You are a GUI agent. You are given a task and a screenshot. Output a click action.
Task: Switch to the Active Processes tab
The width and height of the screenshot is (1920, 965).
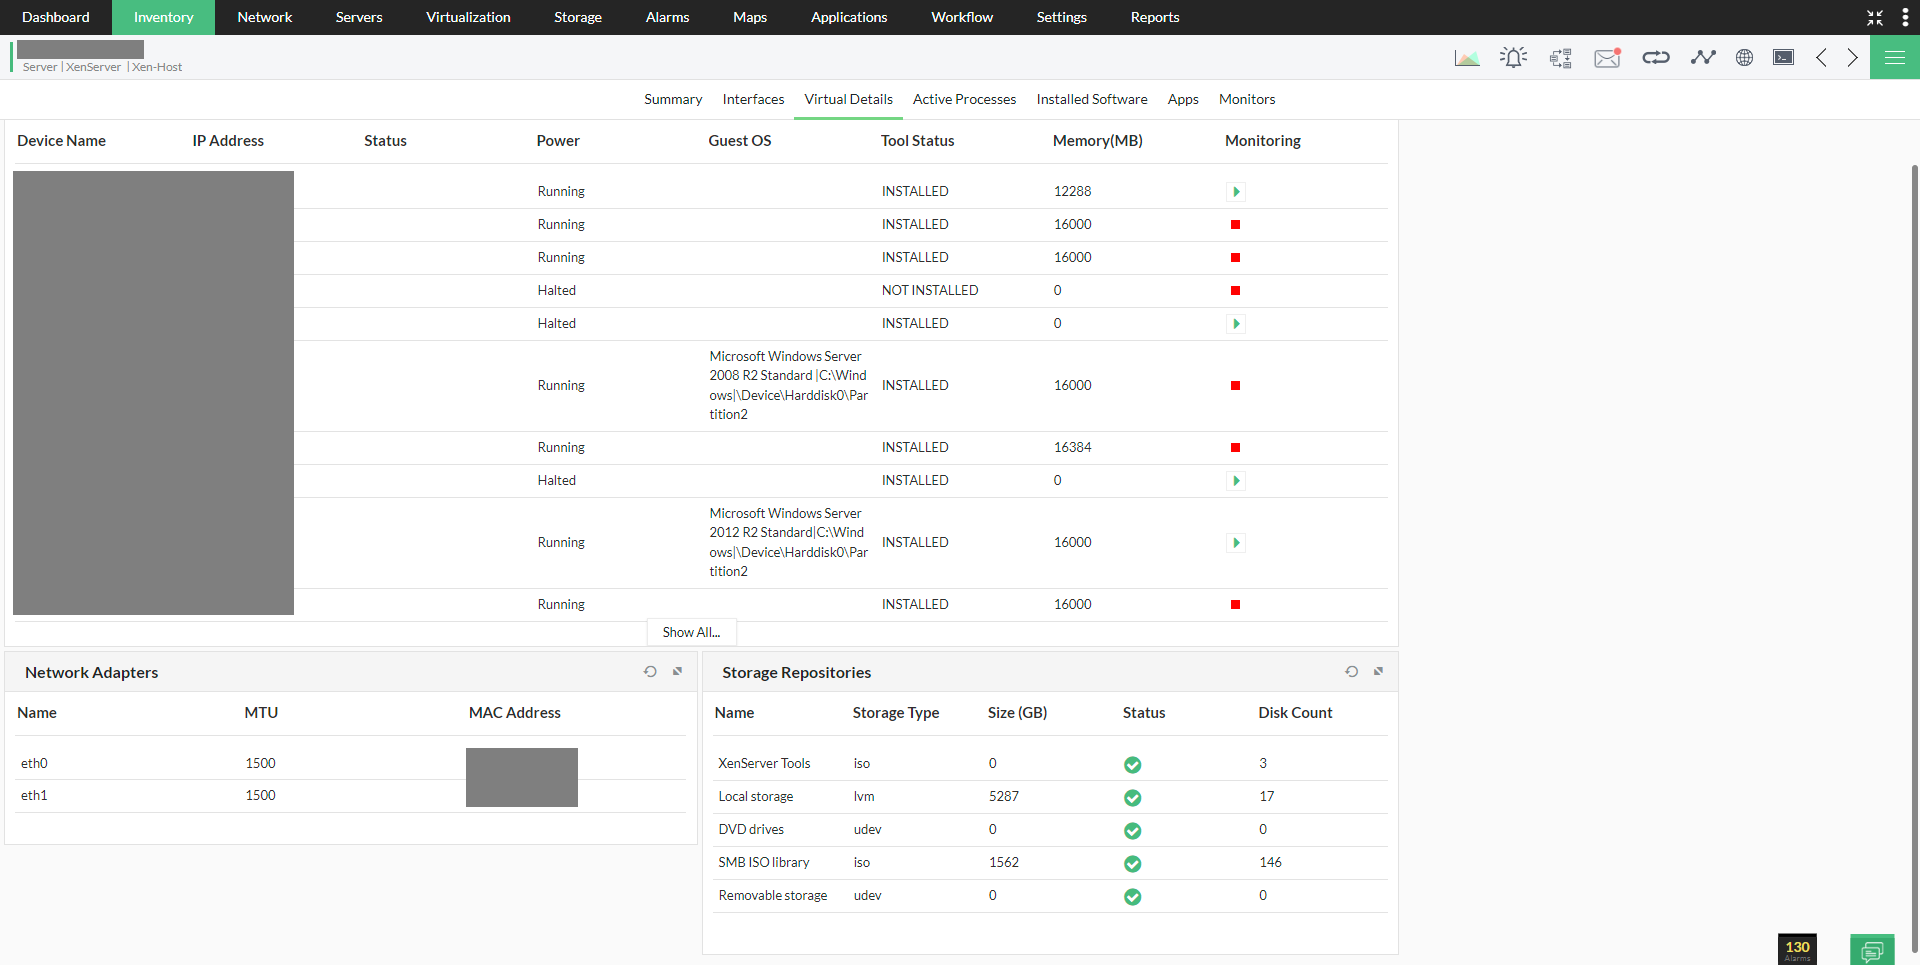point(964,99)
